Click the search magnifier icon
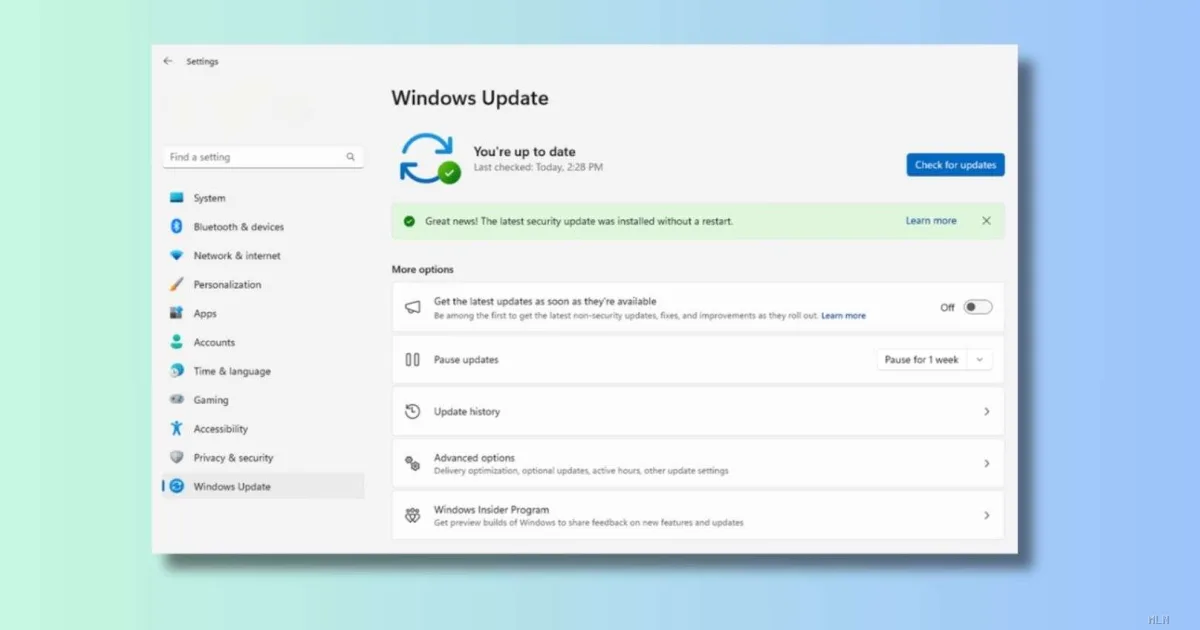The height and width of the screenshot is (630, 1200). [351, 157]
